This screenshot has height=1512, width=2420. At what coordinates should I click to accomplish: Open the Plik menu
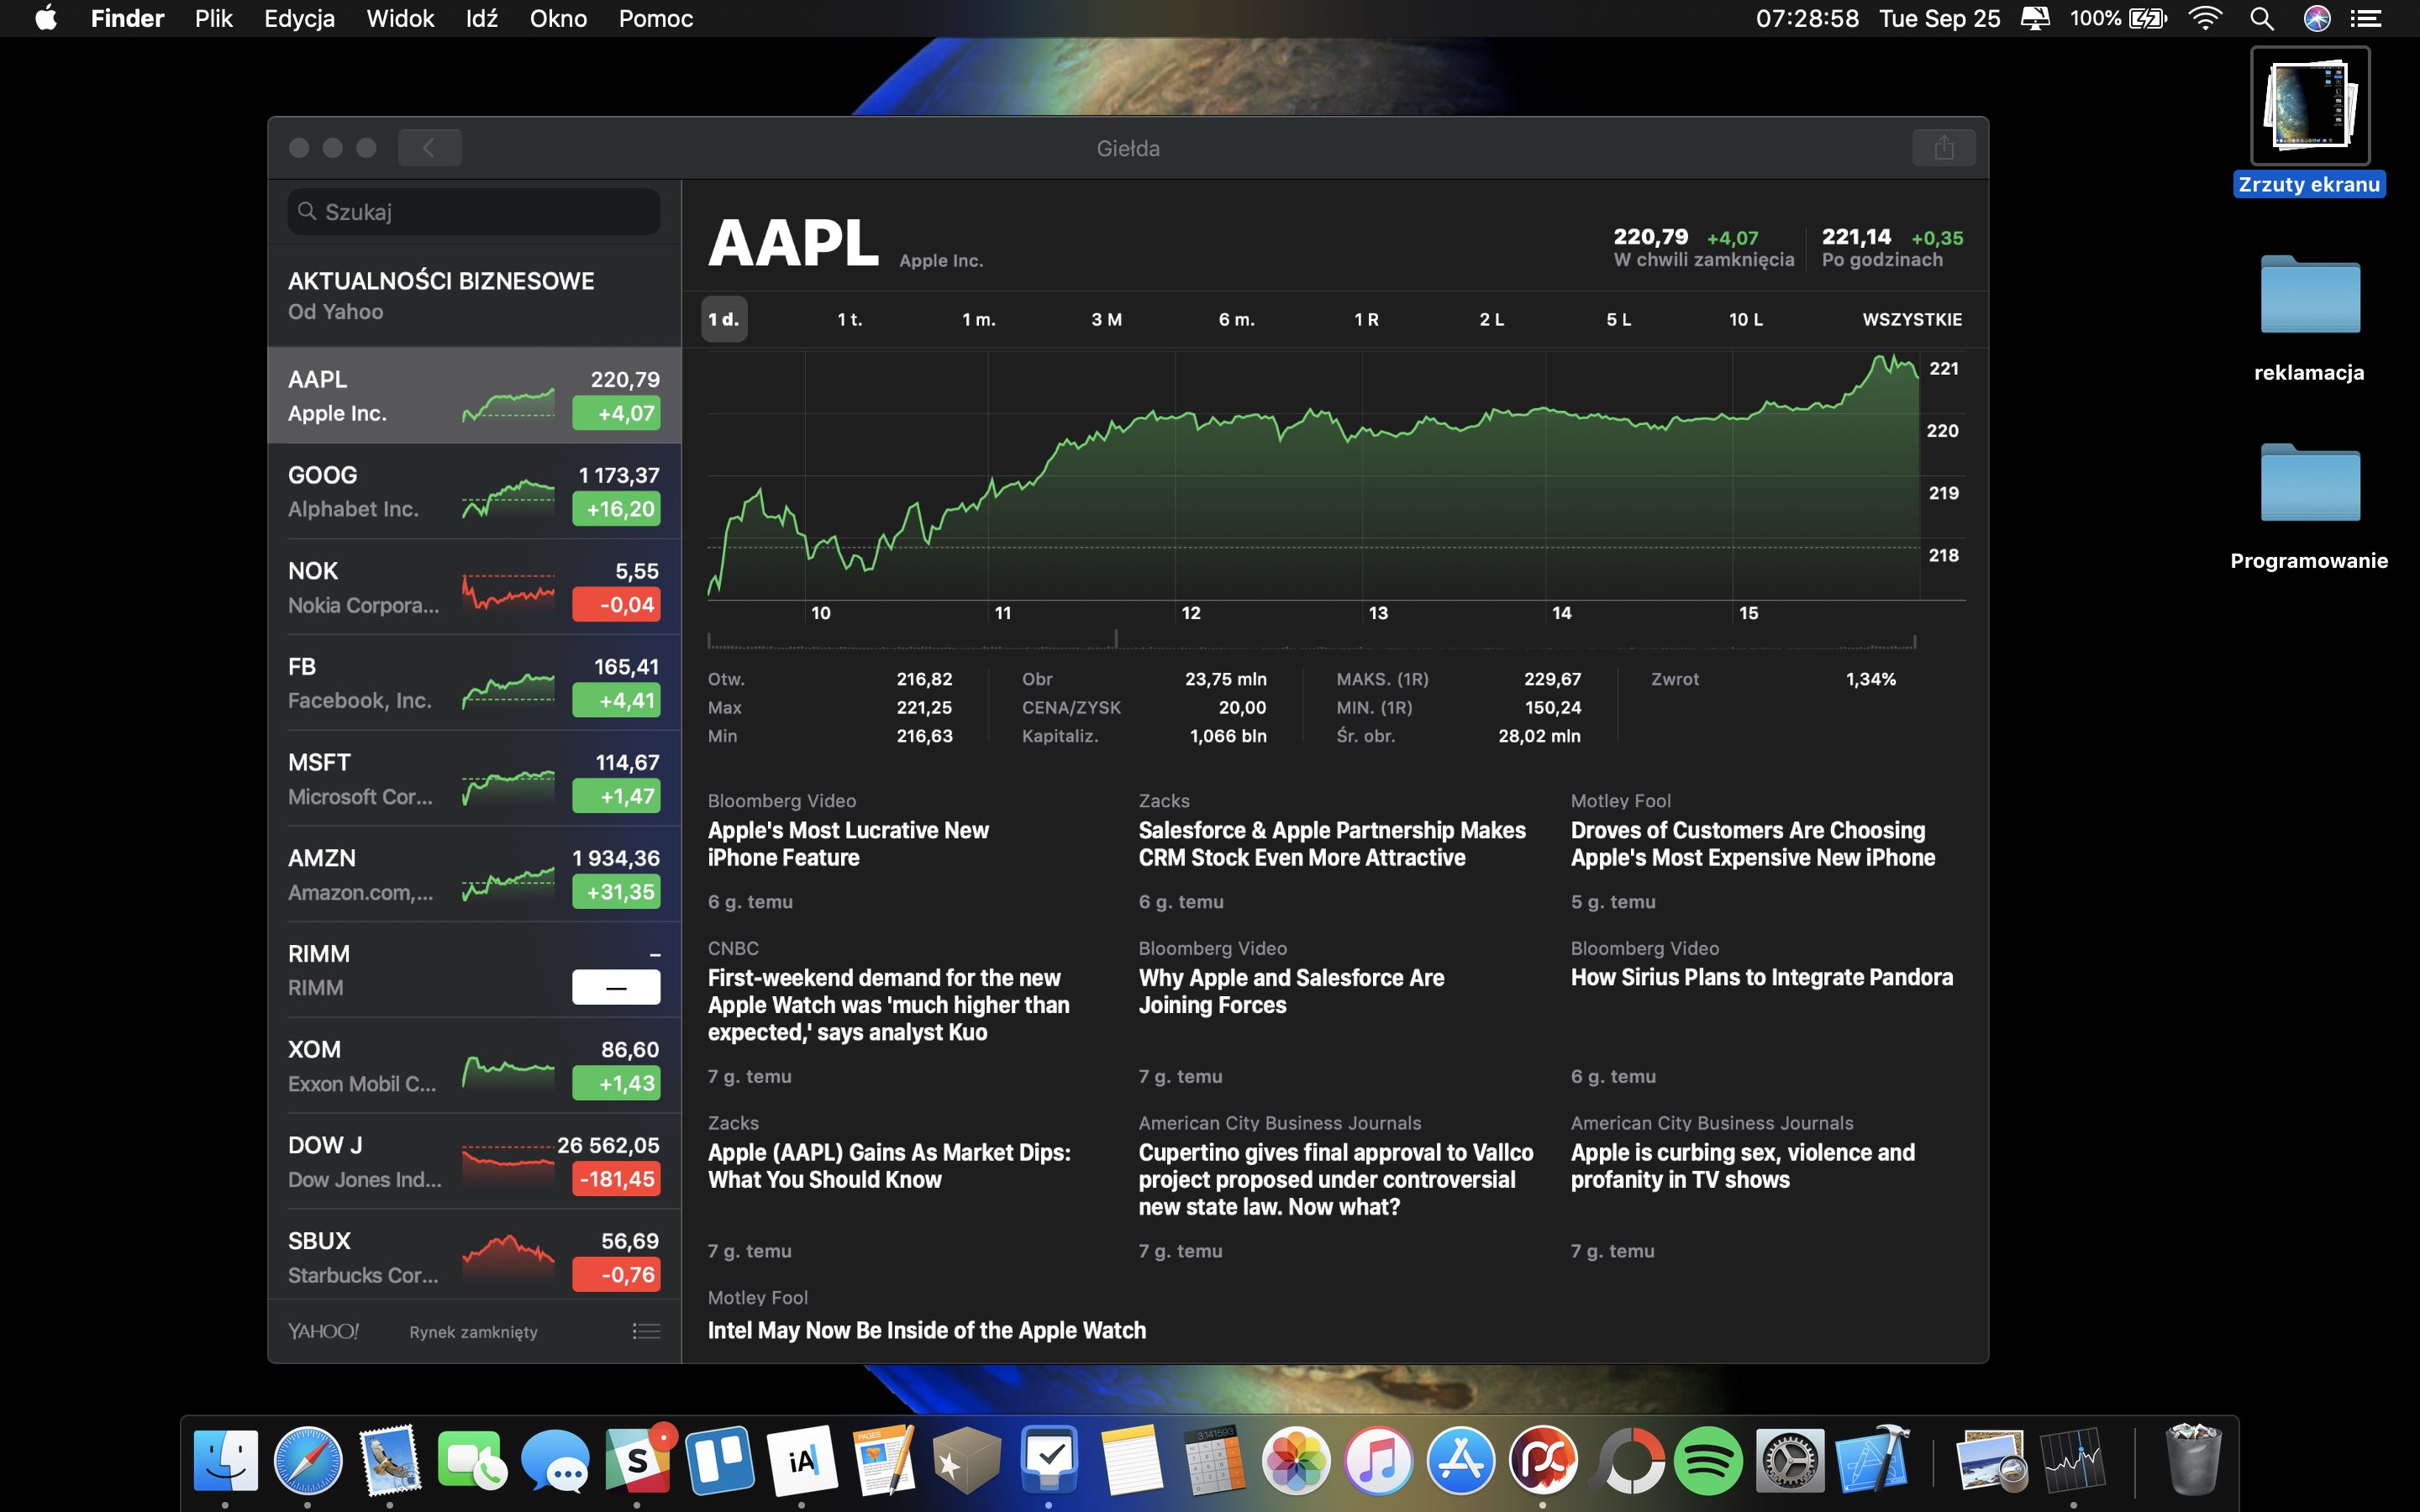pyautogui.click(x=213, y=18)
